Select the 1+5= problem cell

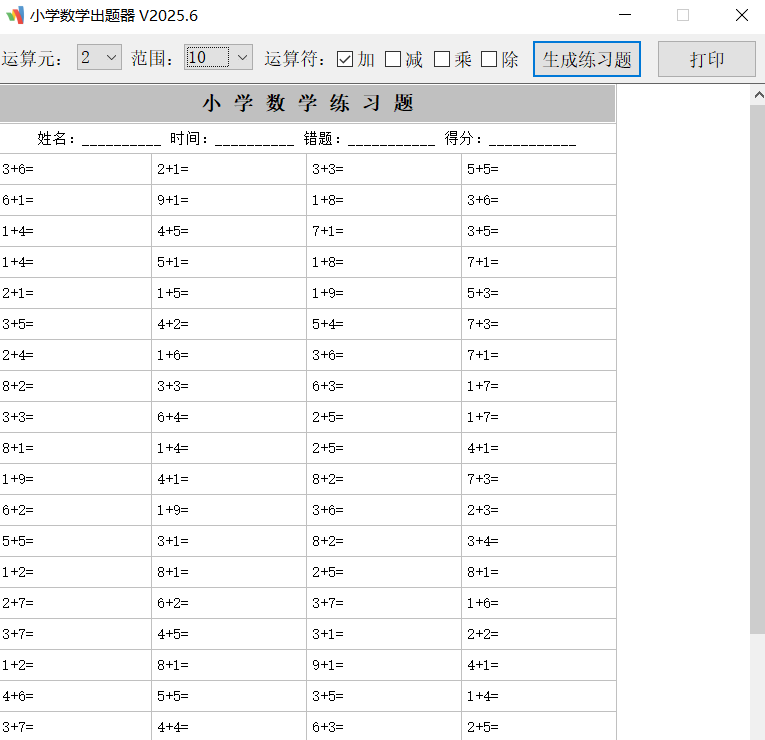[x=229, y=293]
